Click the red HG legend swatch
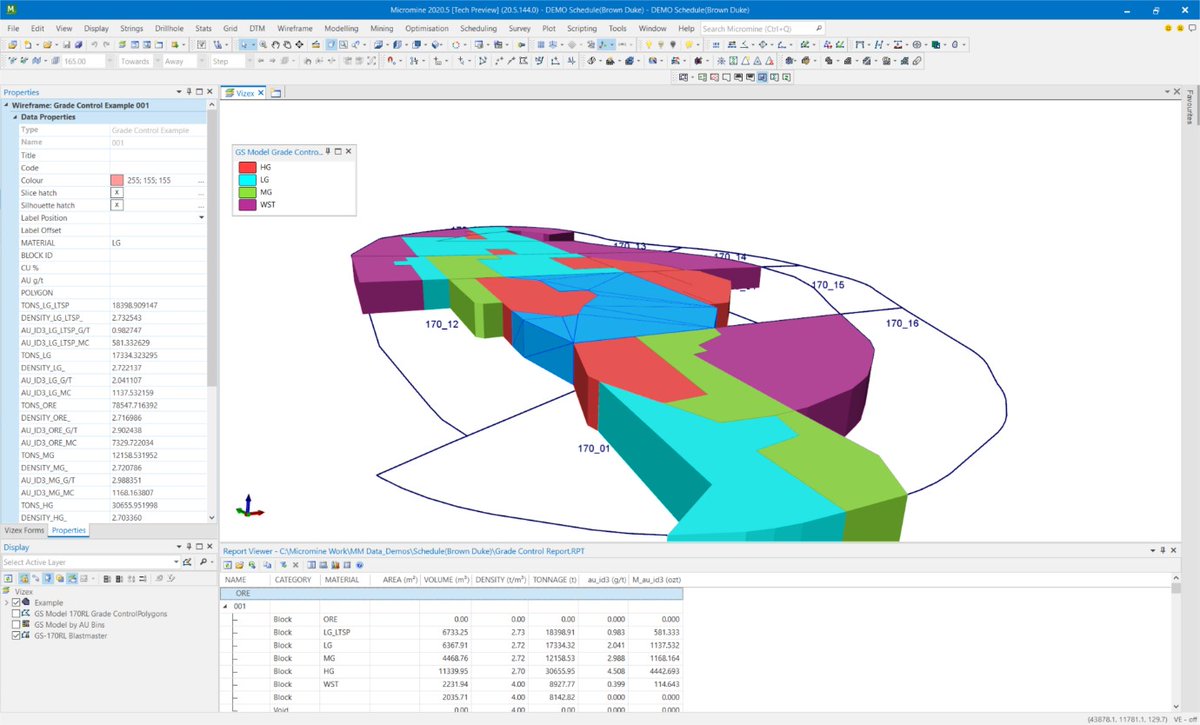The image size is (1200, 725). coord(246,167)
